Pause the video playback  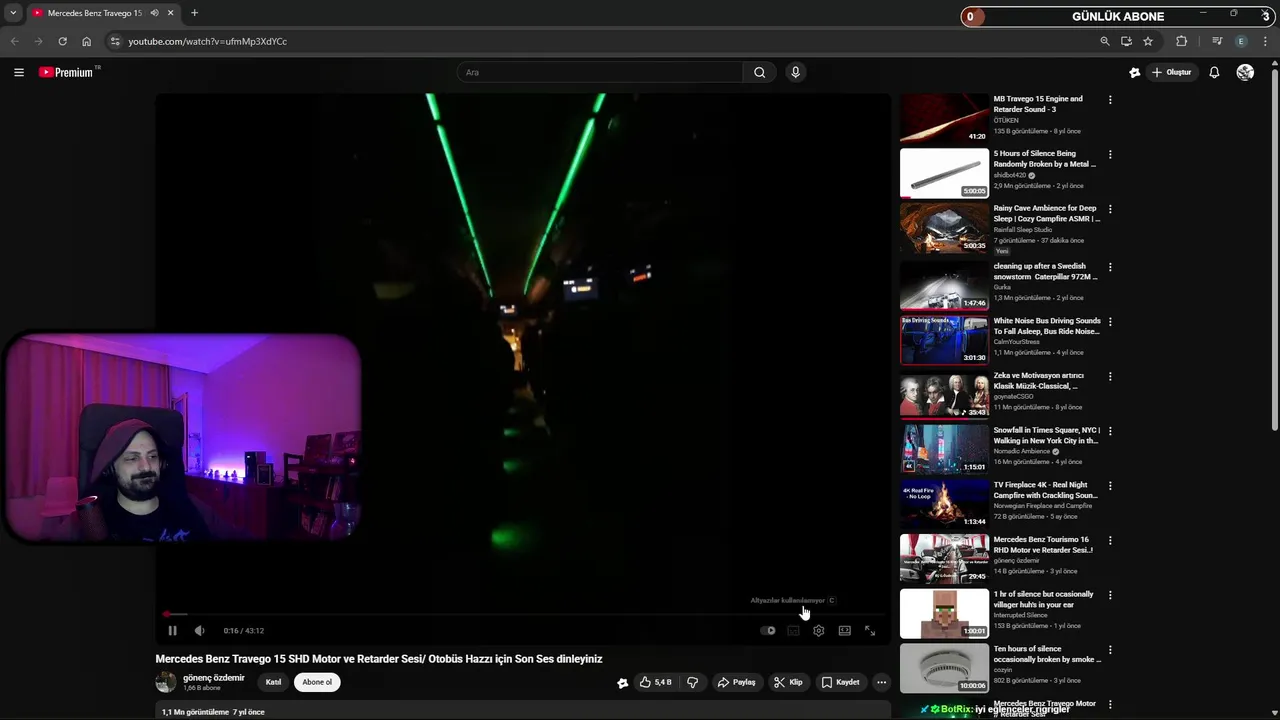[x=172, y=631]
